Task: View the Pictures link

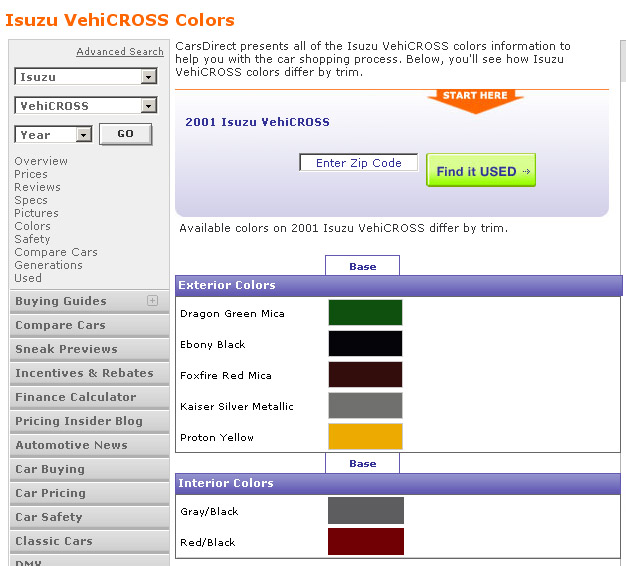Action: [x=36, y=213]
